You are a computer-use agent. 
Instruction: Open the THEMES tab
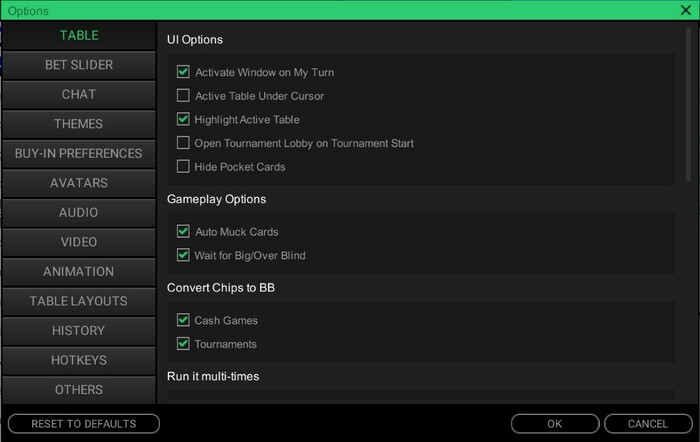(79, 124)
